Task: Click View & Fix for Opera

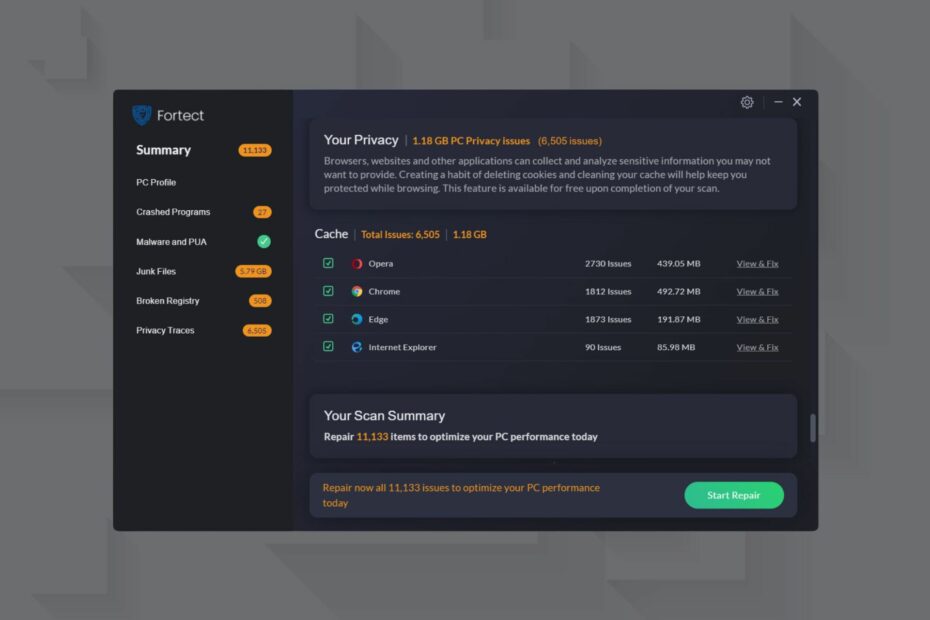Action: click(757, 263)
